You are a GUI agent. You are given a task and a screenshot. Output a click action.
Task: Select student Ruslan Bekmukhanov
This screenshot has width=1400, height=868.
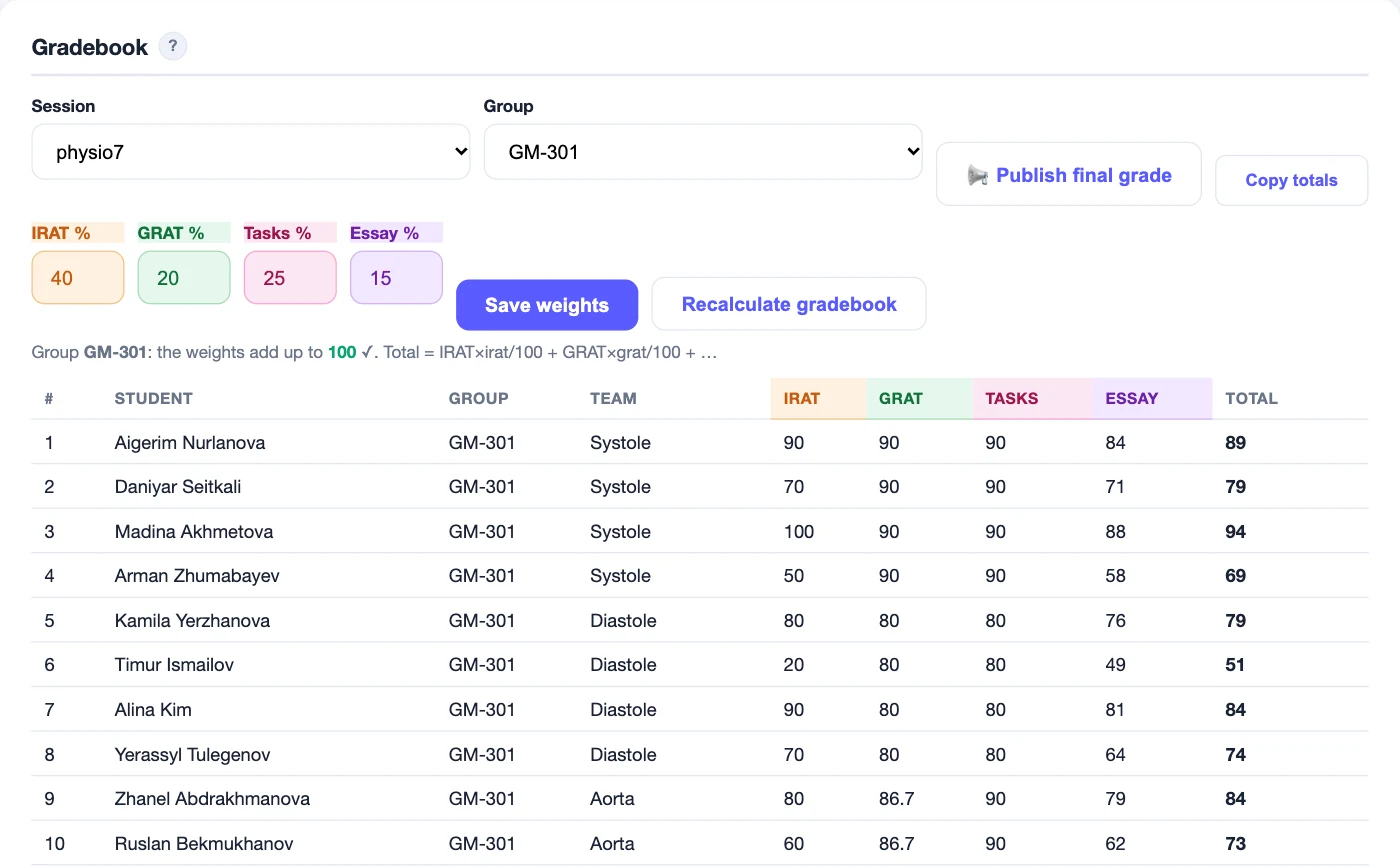click(204, 843)
